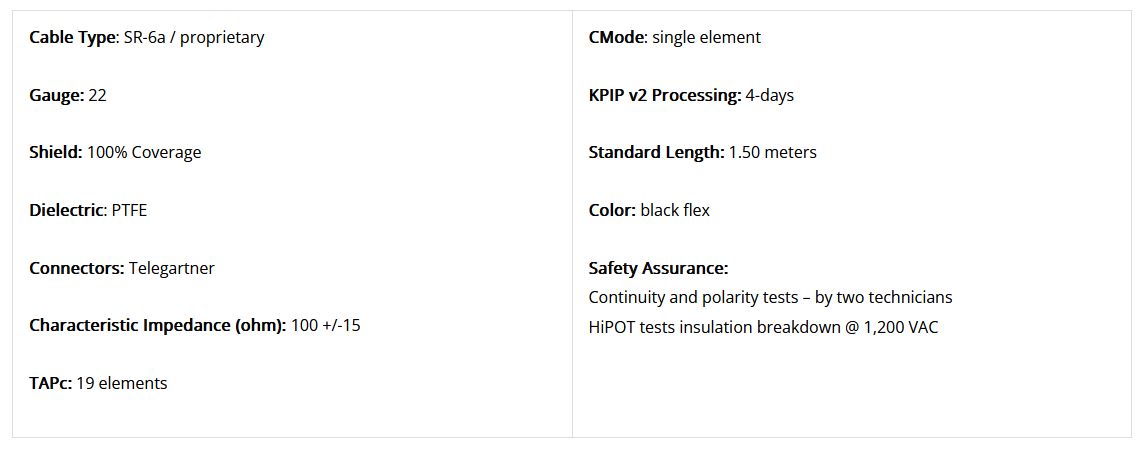The image size is (1147, 459).
Task: Select the SR-6a / proprietary text
Action: click(x=192, y=37)
